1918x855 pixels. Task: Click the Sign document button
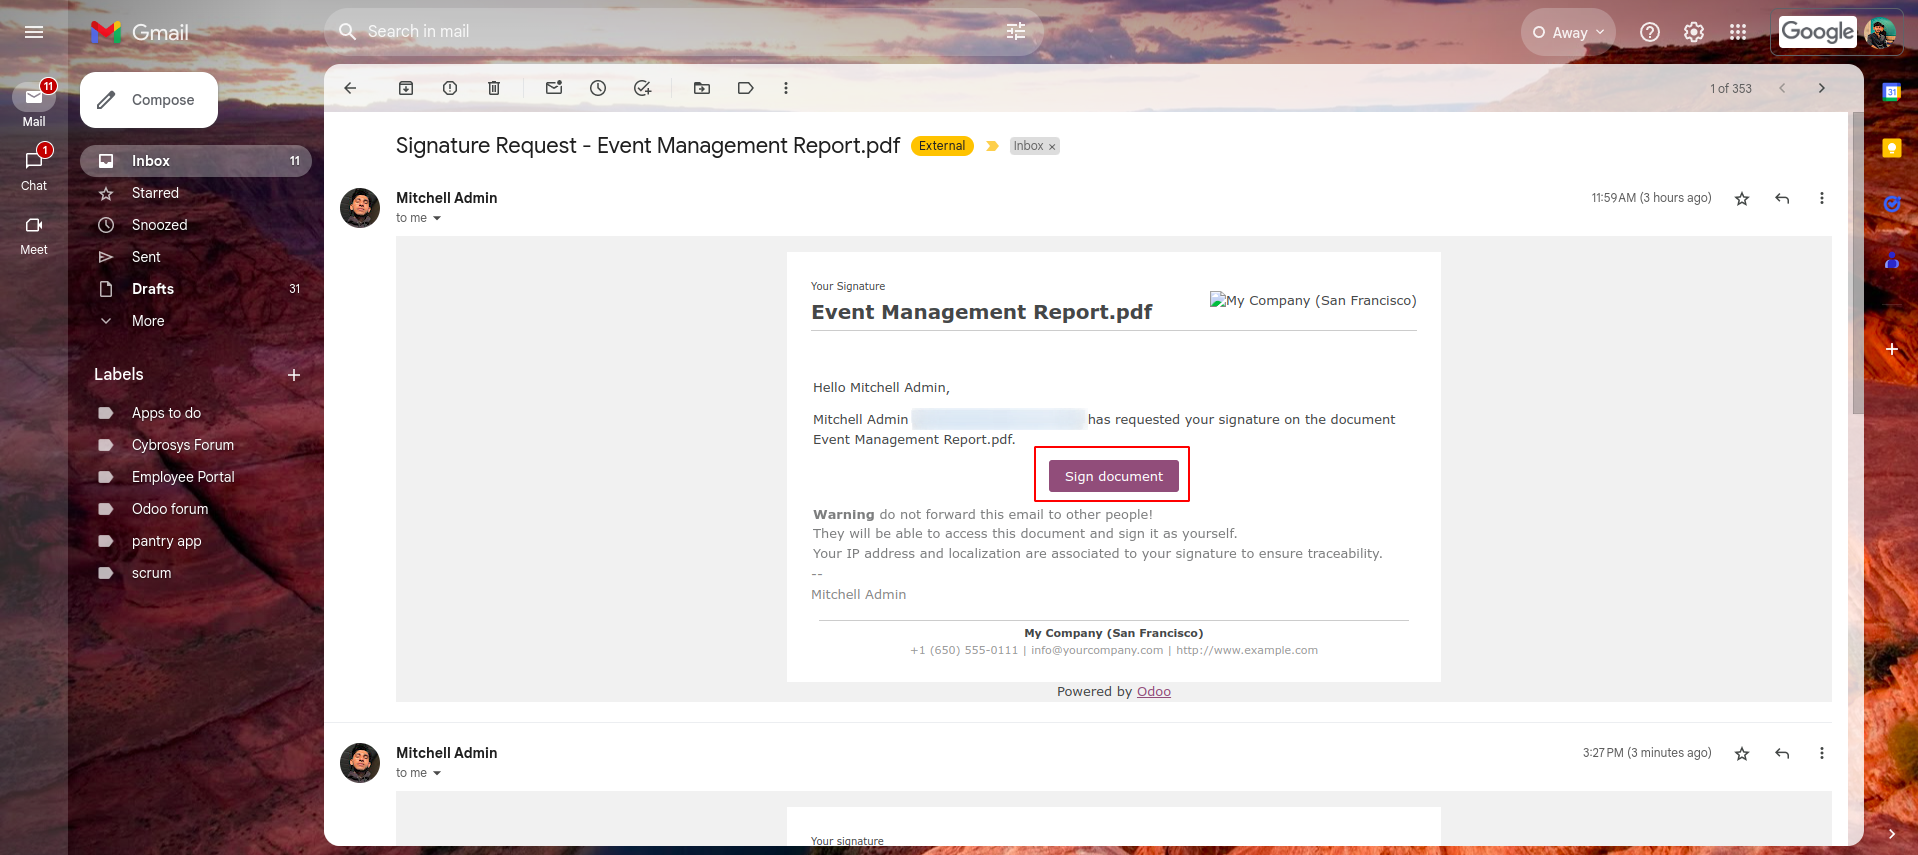1113,476
